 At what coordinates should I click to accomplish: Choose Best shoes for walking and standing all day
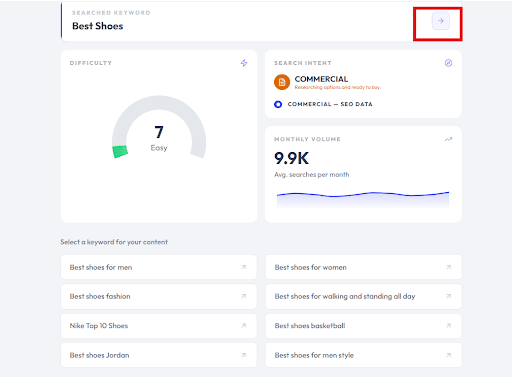click(x=363, y=296)
